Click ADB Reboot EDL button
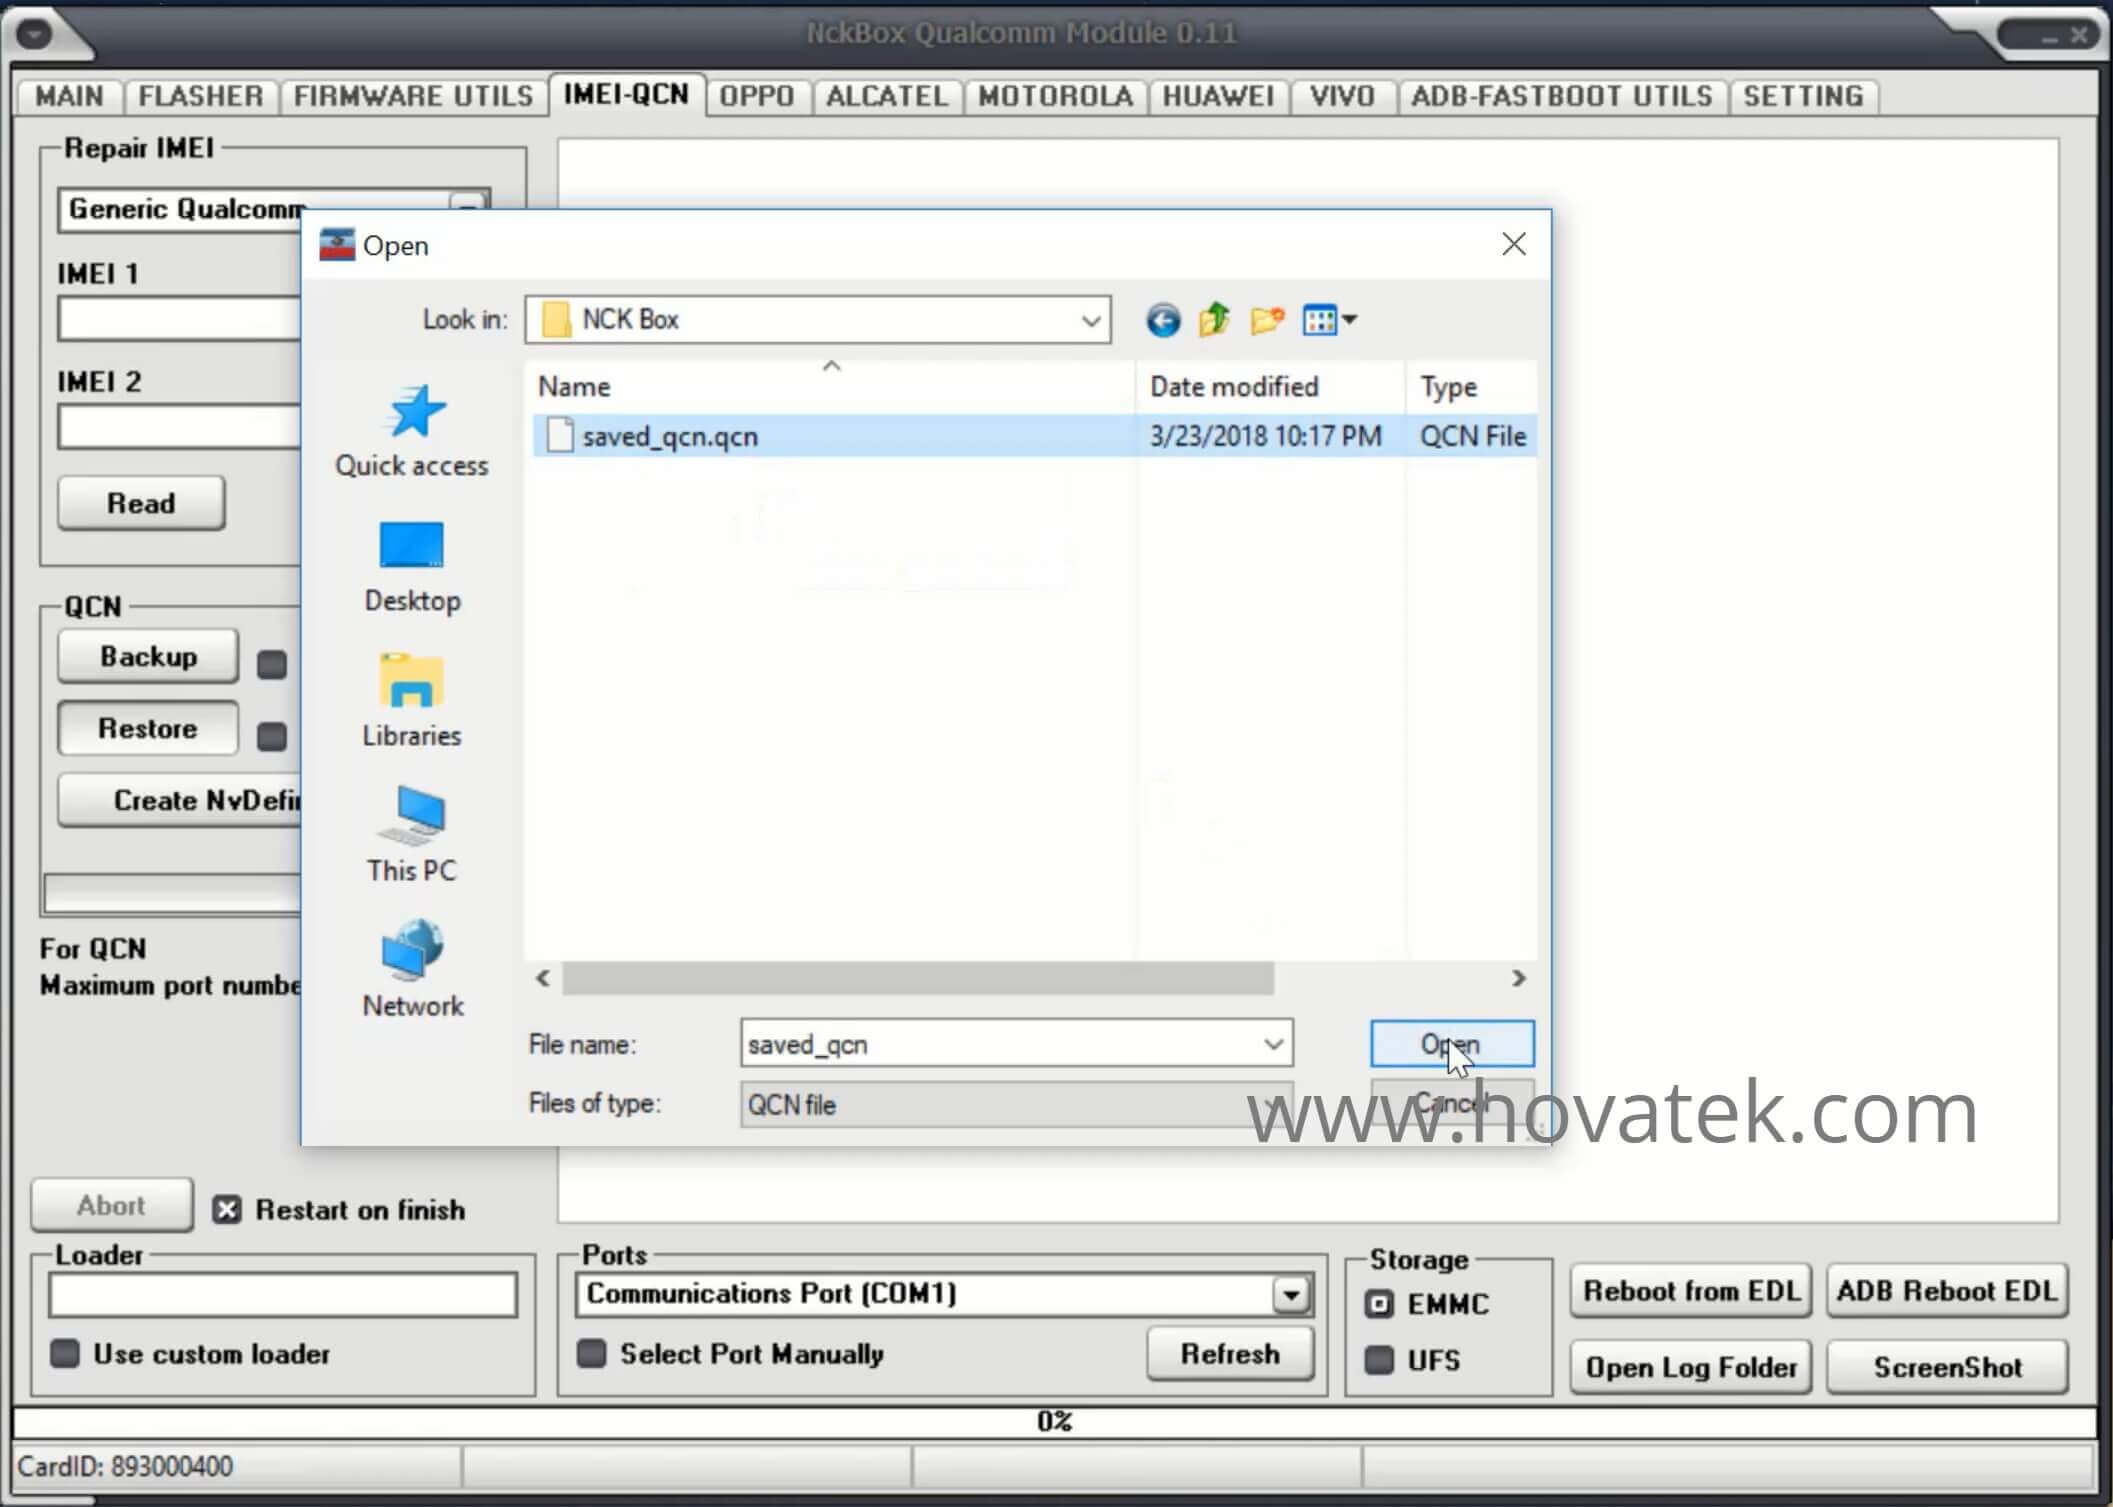 [1947, 1291]
